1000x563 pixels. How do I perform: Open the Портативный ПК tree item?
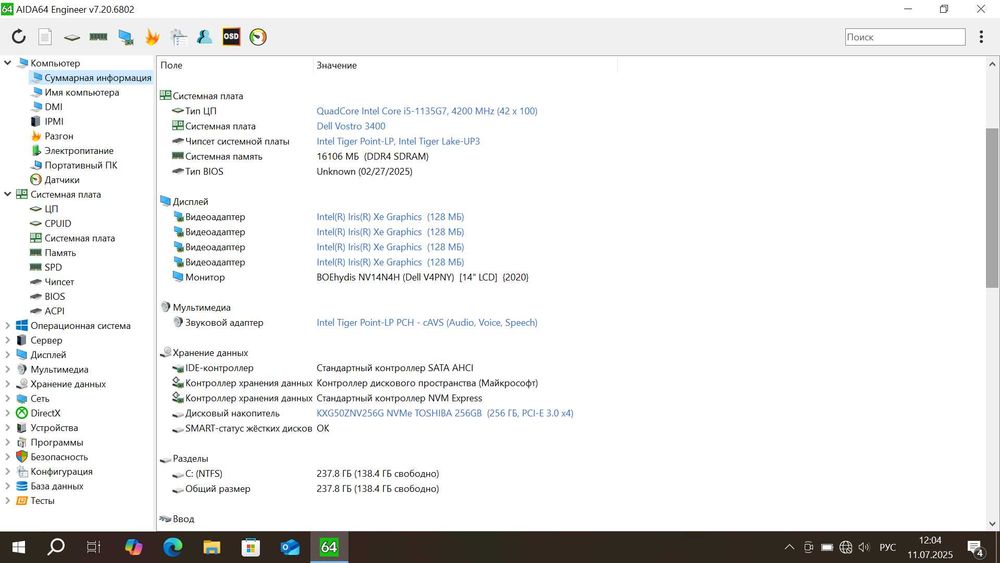click(x=74, y=166)
